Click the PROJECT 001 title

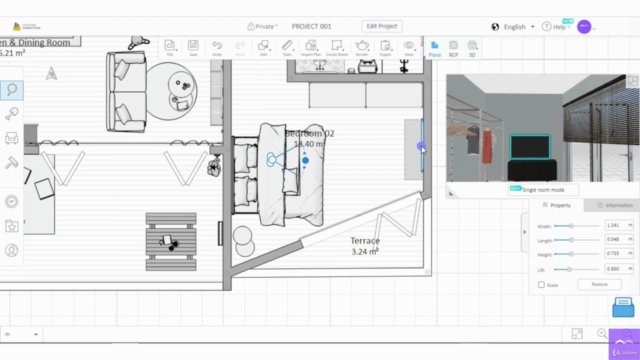click(x=311, y=27)
